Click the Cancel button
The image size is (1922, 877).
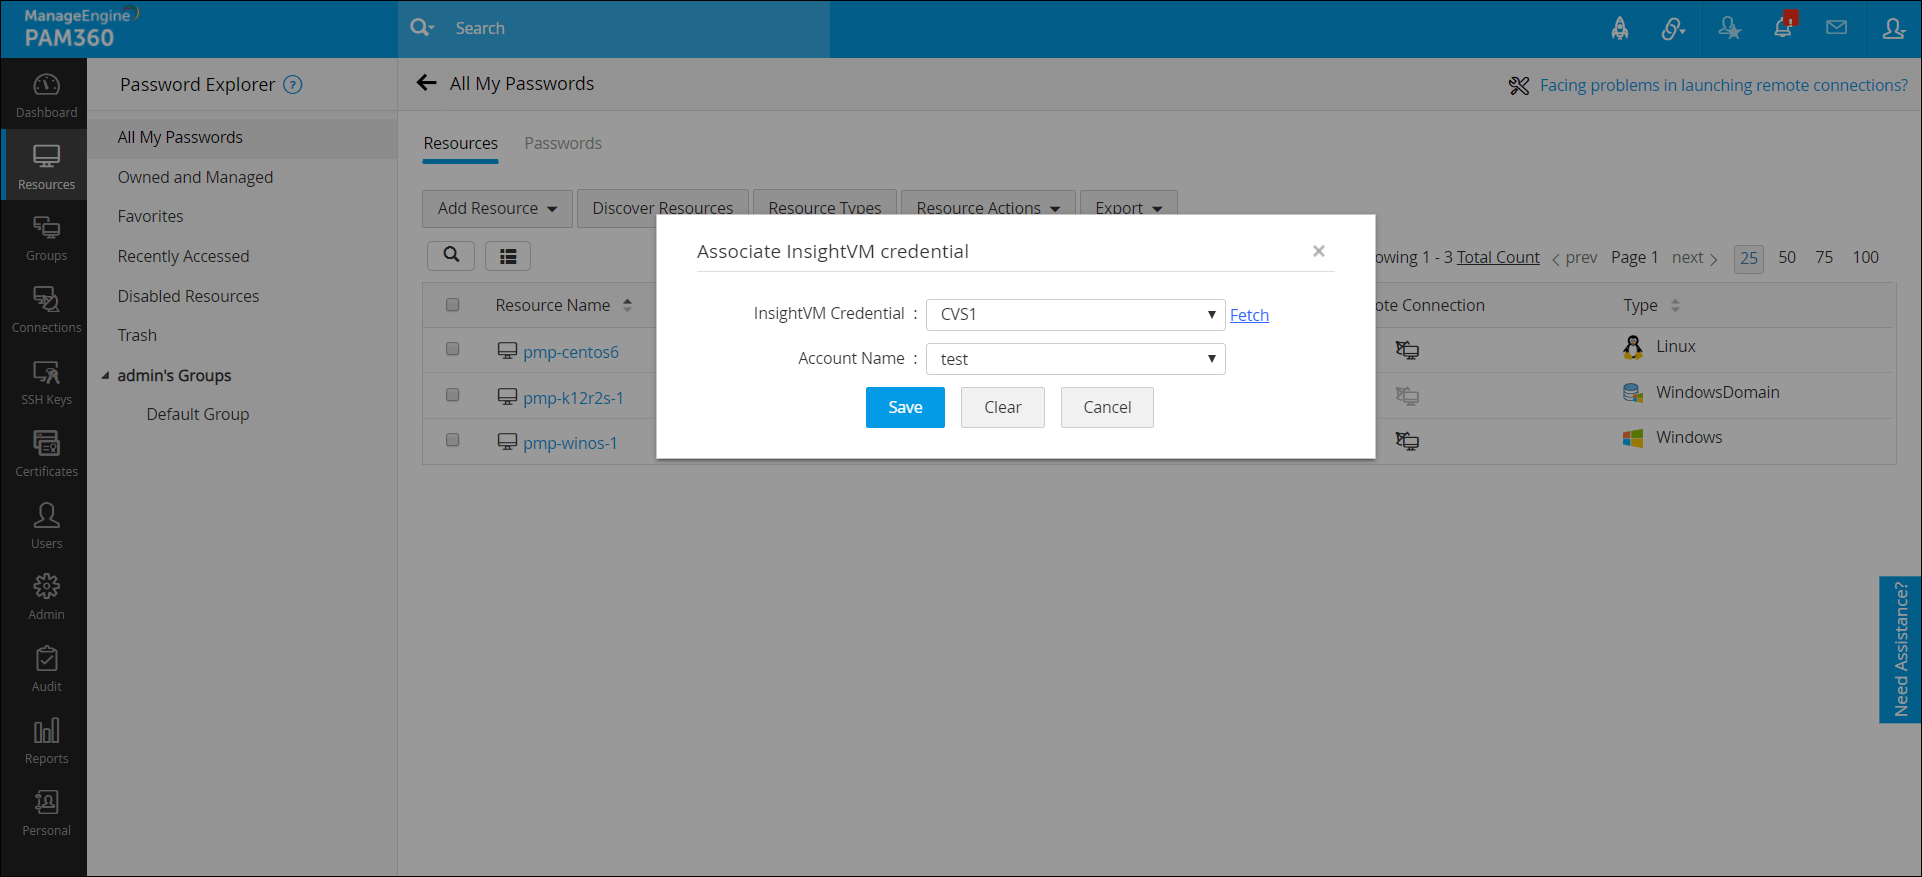point(1107,407)
